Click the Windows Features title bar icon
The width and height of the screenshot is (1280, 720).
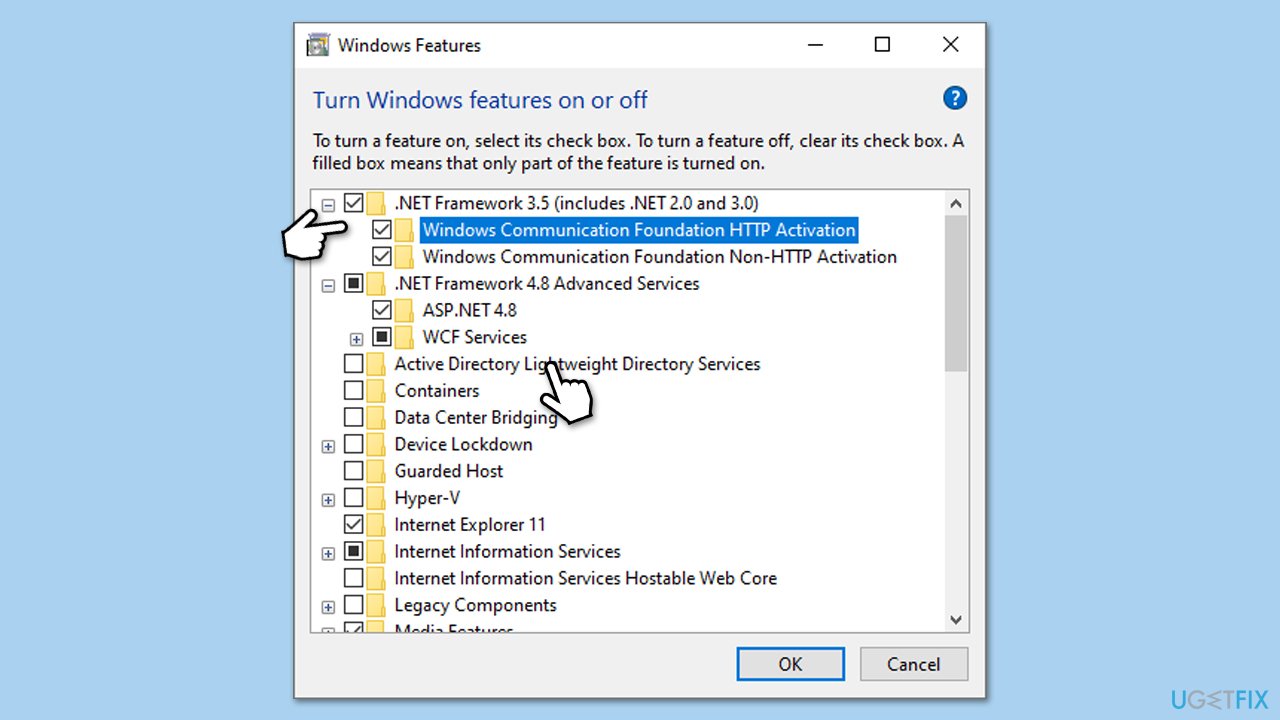click(x=317, y=45)
